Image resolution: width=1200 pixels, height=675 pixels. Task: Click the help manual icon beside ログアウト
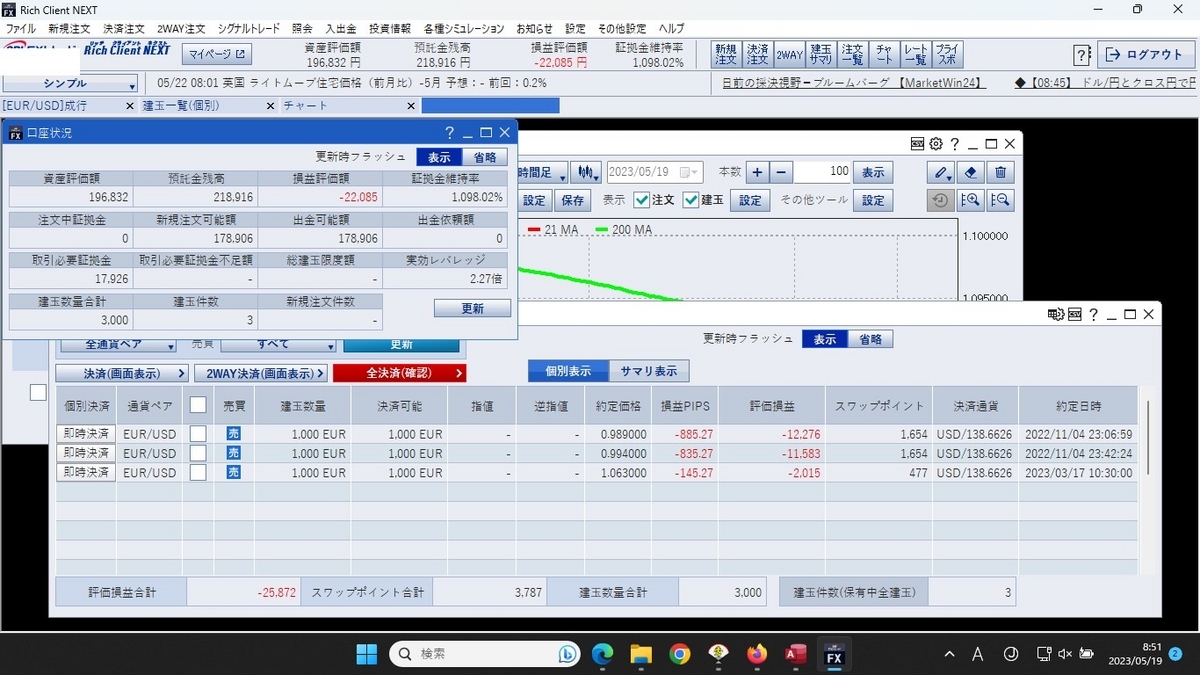click(x=1082, y=55)
